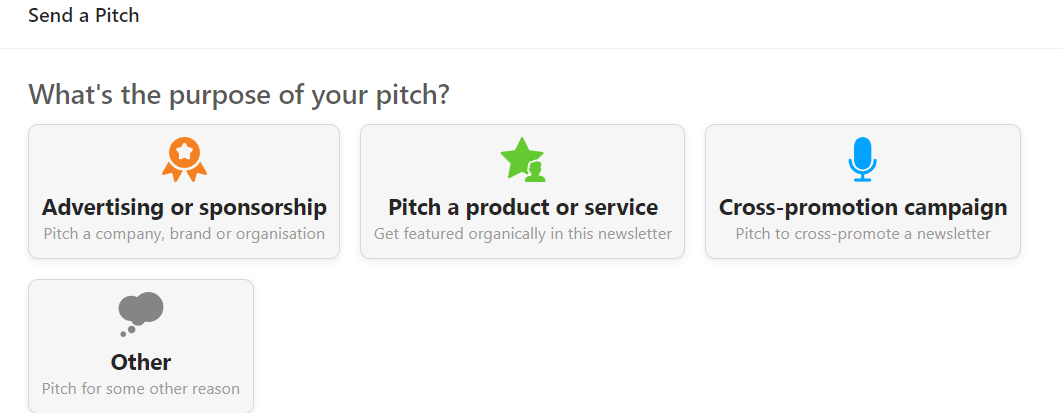Click 'Pitch to cross-promote a newsletter' text

pos(862,234)
